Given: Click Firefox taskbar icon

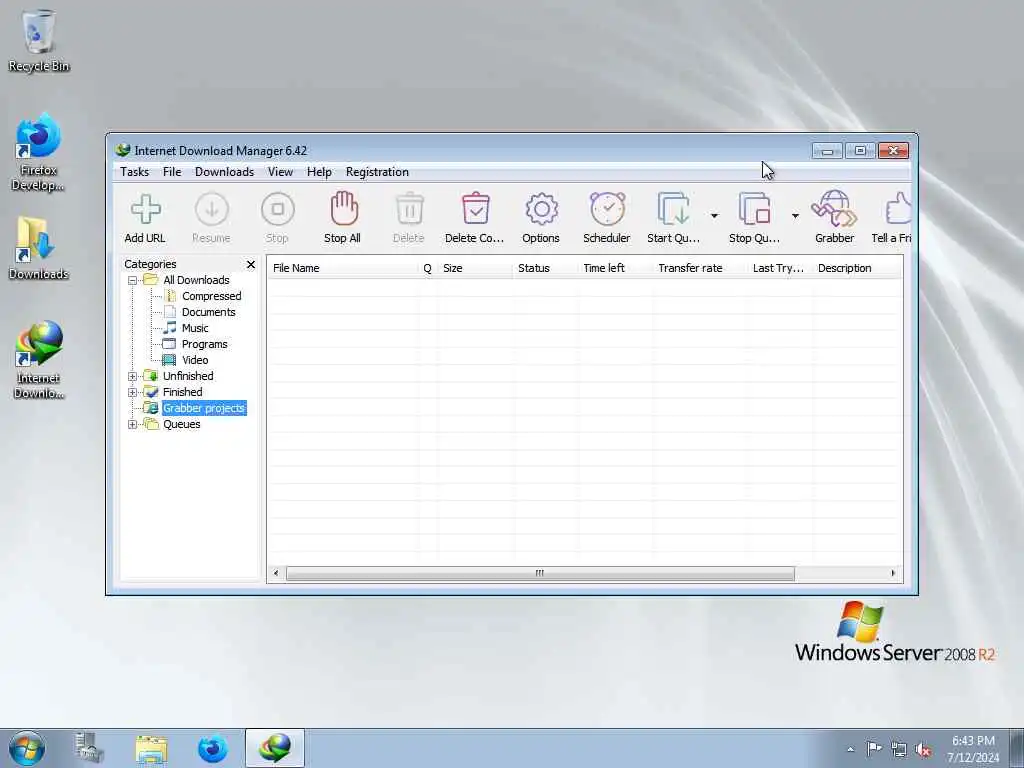Looking at the screenshot, I should 213,748.
